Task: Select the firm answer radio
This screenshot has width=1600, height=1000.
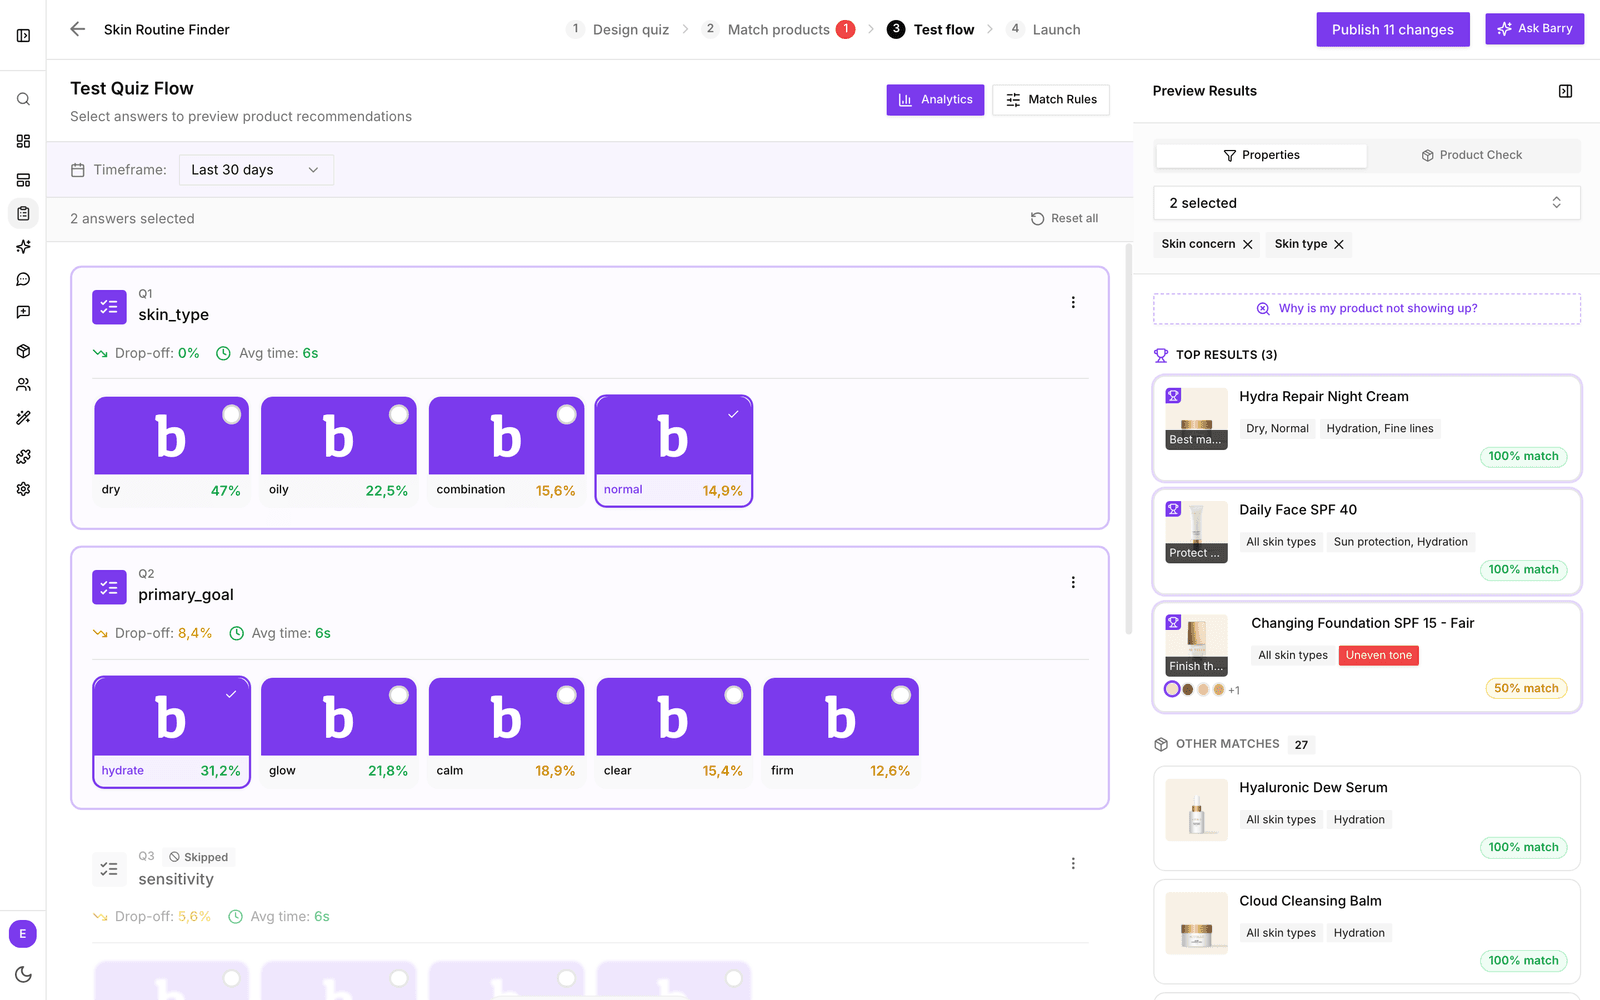Action: [901, 694]
